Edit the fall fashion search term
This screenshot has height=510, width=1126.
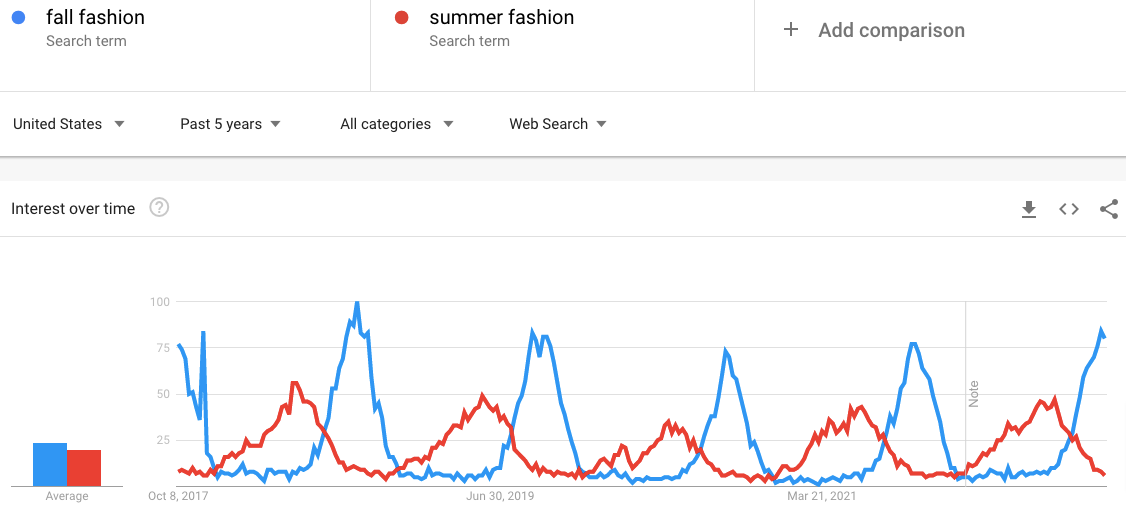coord(96,17)
